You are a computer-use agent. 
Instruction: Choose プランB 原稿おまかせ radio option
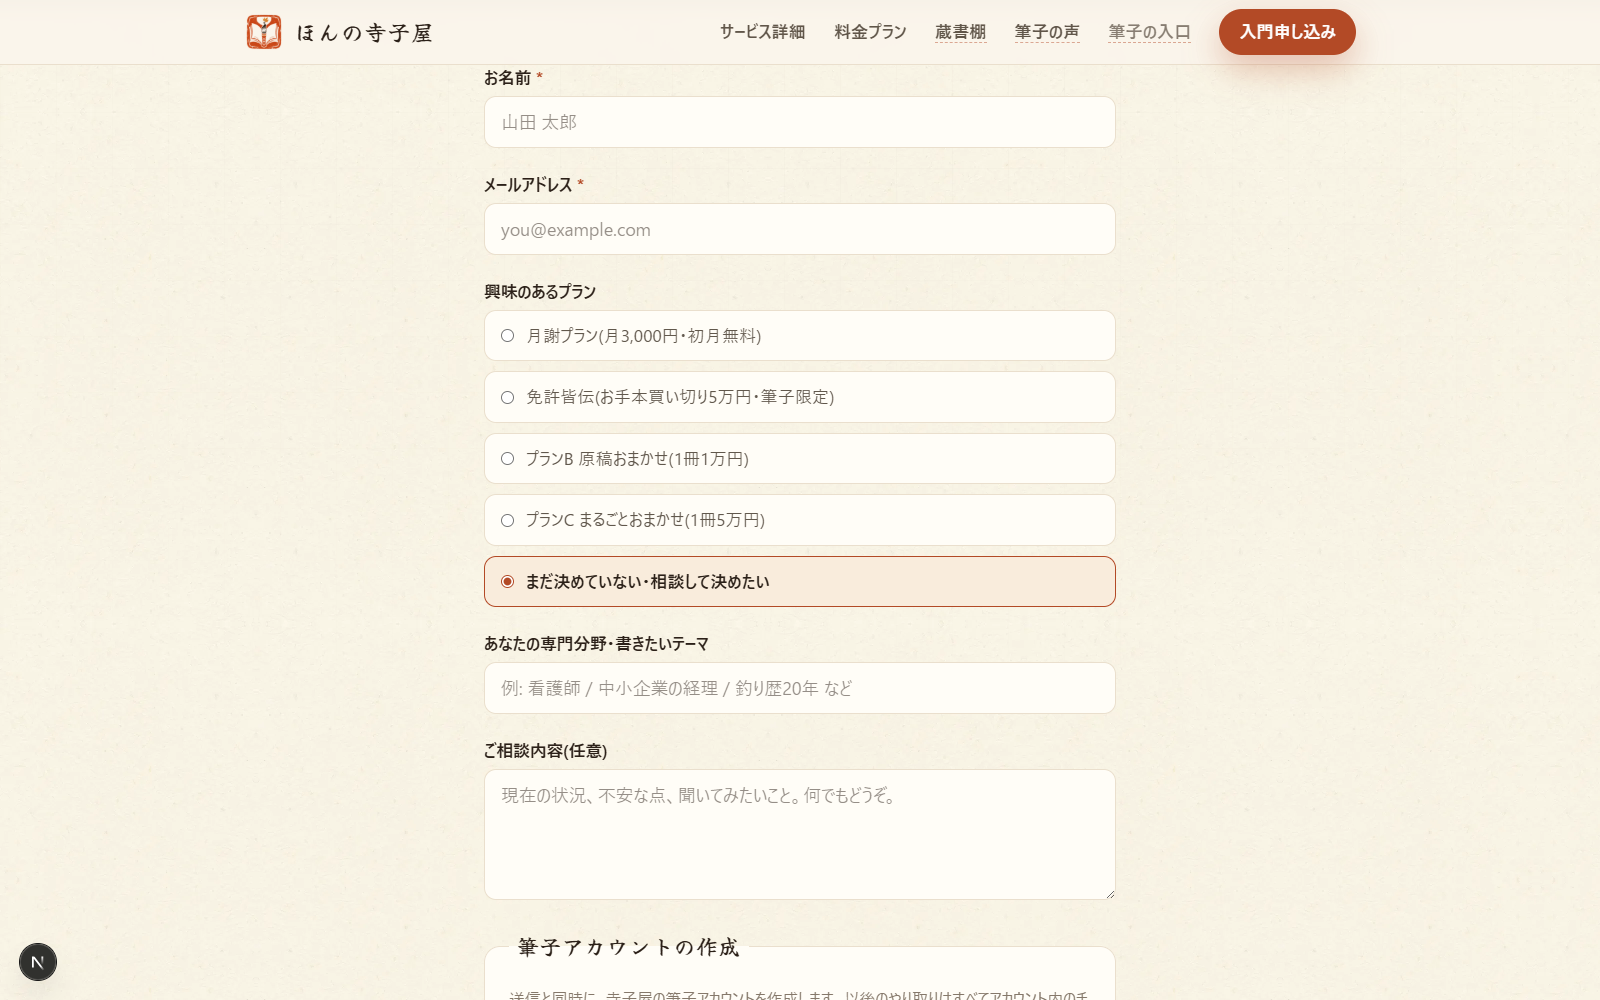point(800,459)
